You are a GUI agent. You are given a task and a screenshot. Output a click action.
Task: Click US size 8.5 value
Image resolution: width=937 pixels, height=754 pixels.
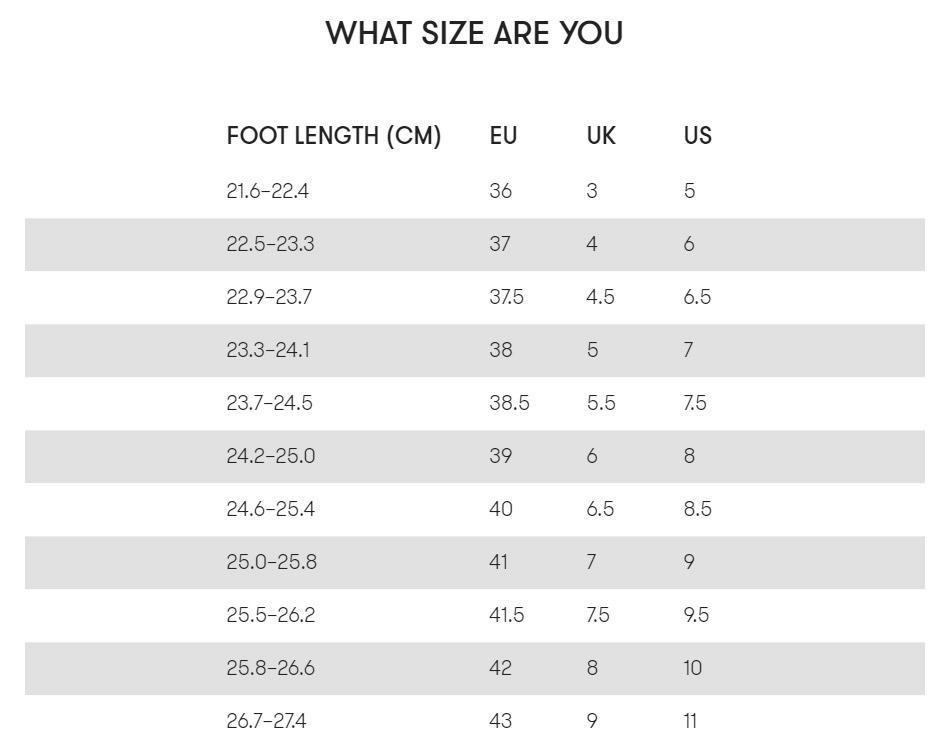click(697, 509)
